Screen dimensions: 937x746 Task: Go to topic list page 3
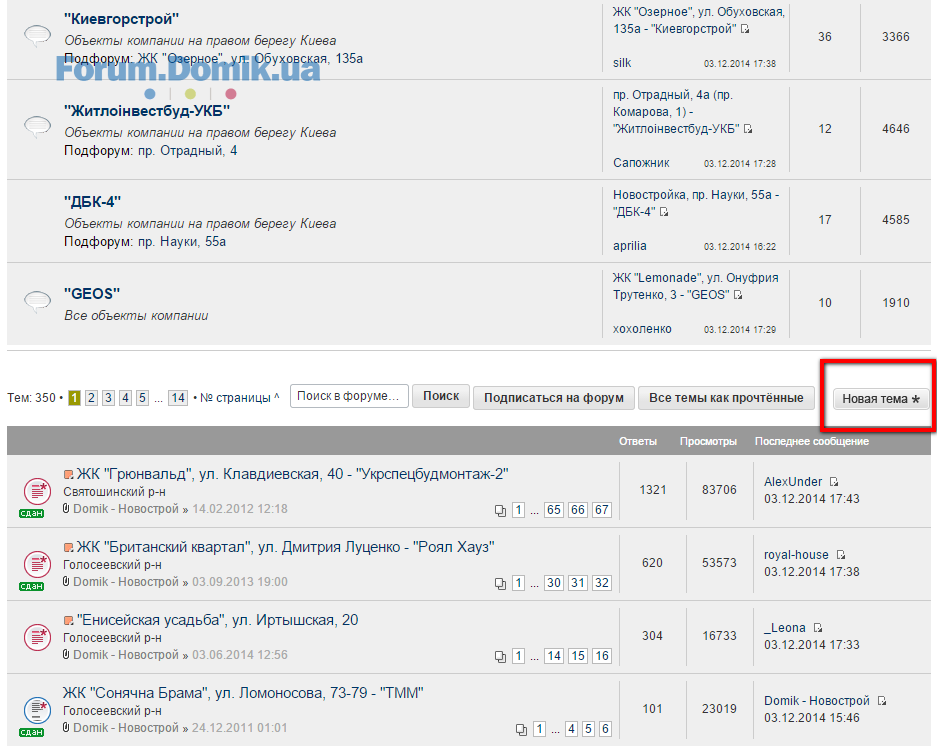click(108, 398)
